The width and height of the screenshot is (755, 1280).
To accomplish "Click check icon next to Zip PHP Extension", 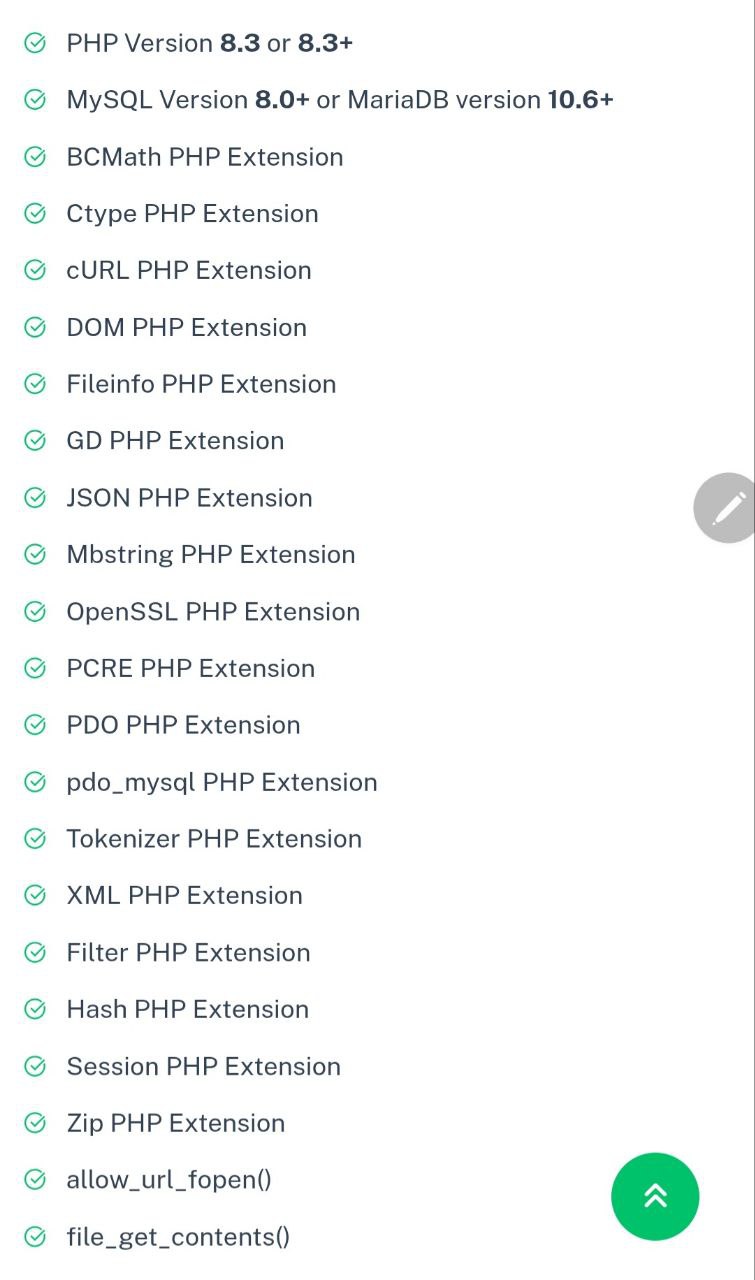I will [x=35, y=1123].
